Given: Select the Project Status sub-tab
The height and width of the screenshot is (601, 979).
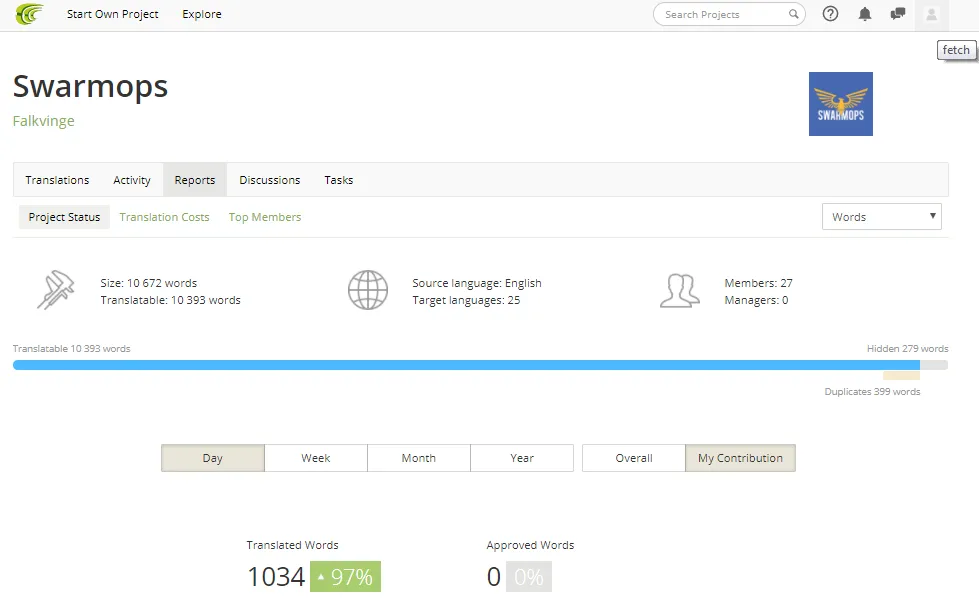Looking at the screenshot, I should coord(64,217).
